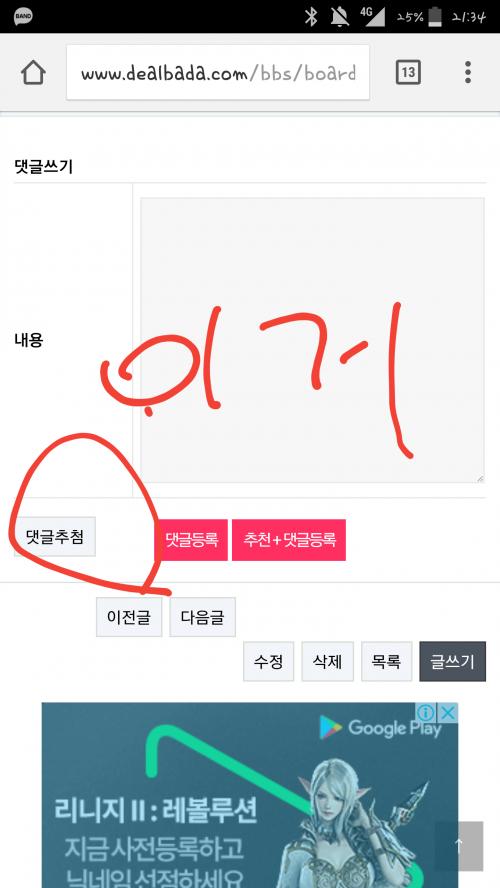
Task: Go to previous post via 이전글
Action: tap(129, 617)
